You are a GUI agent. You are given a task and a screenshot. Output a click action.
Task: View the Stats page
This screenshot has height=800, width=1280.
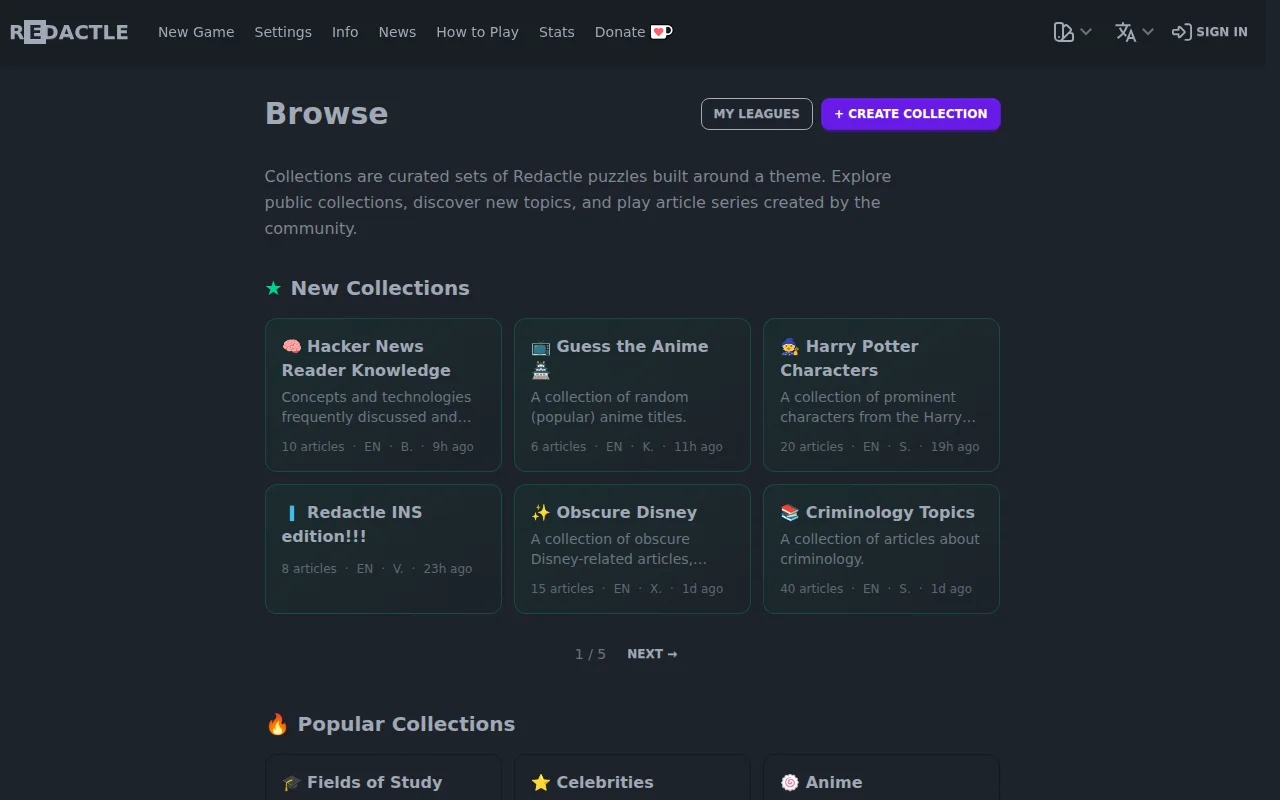pyautogui.click(x=557, y=32)
